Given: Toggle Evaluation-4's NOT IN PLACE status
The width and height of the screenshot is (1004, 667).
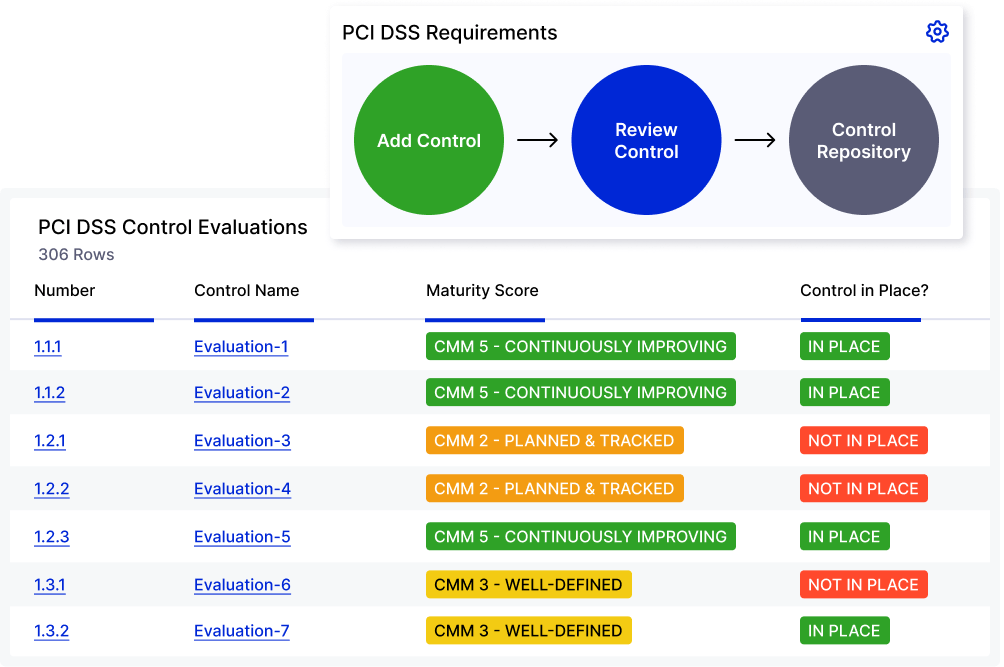Looking at the screenshot, I should (x=864, y=488).
